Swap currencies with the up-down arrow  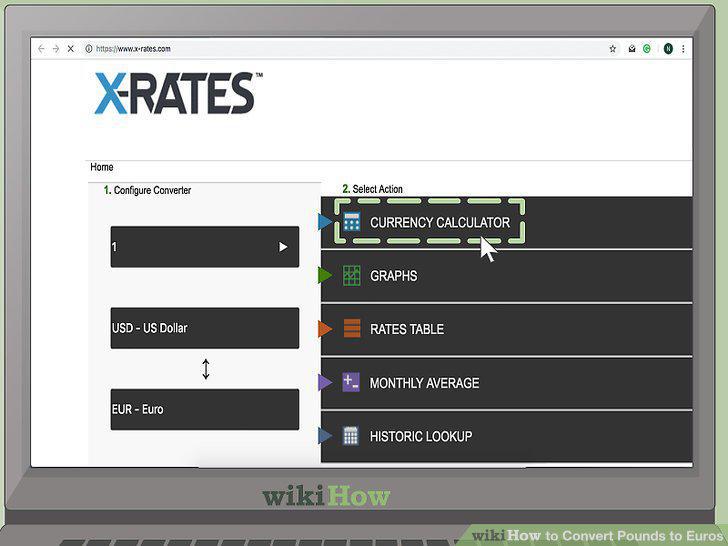click(206, 369)
